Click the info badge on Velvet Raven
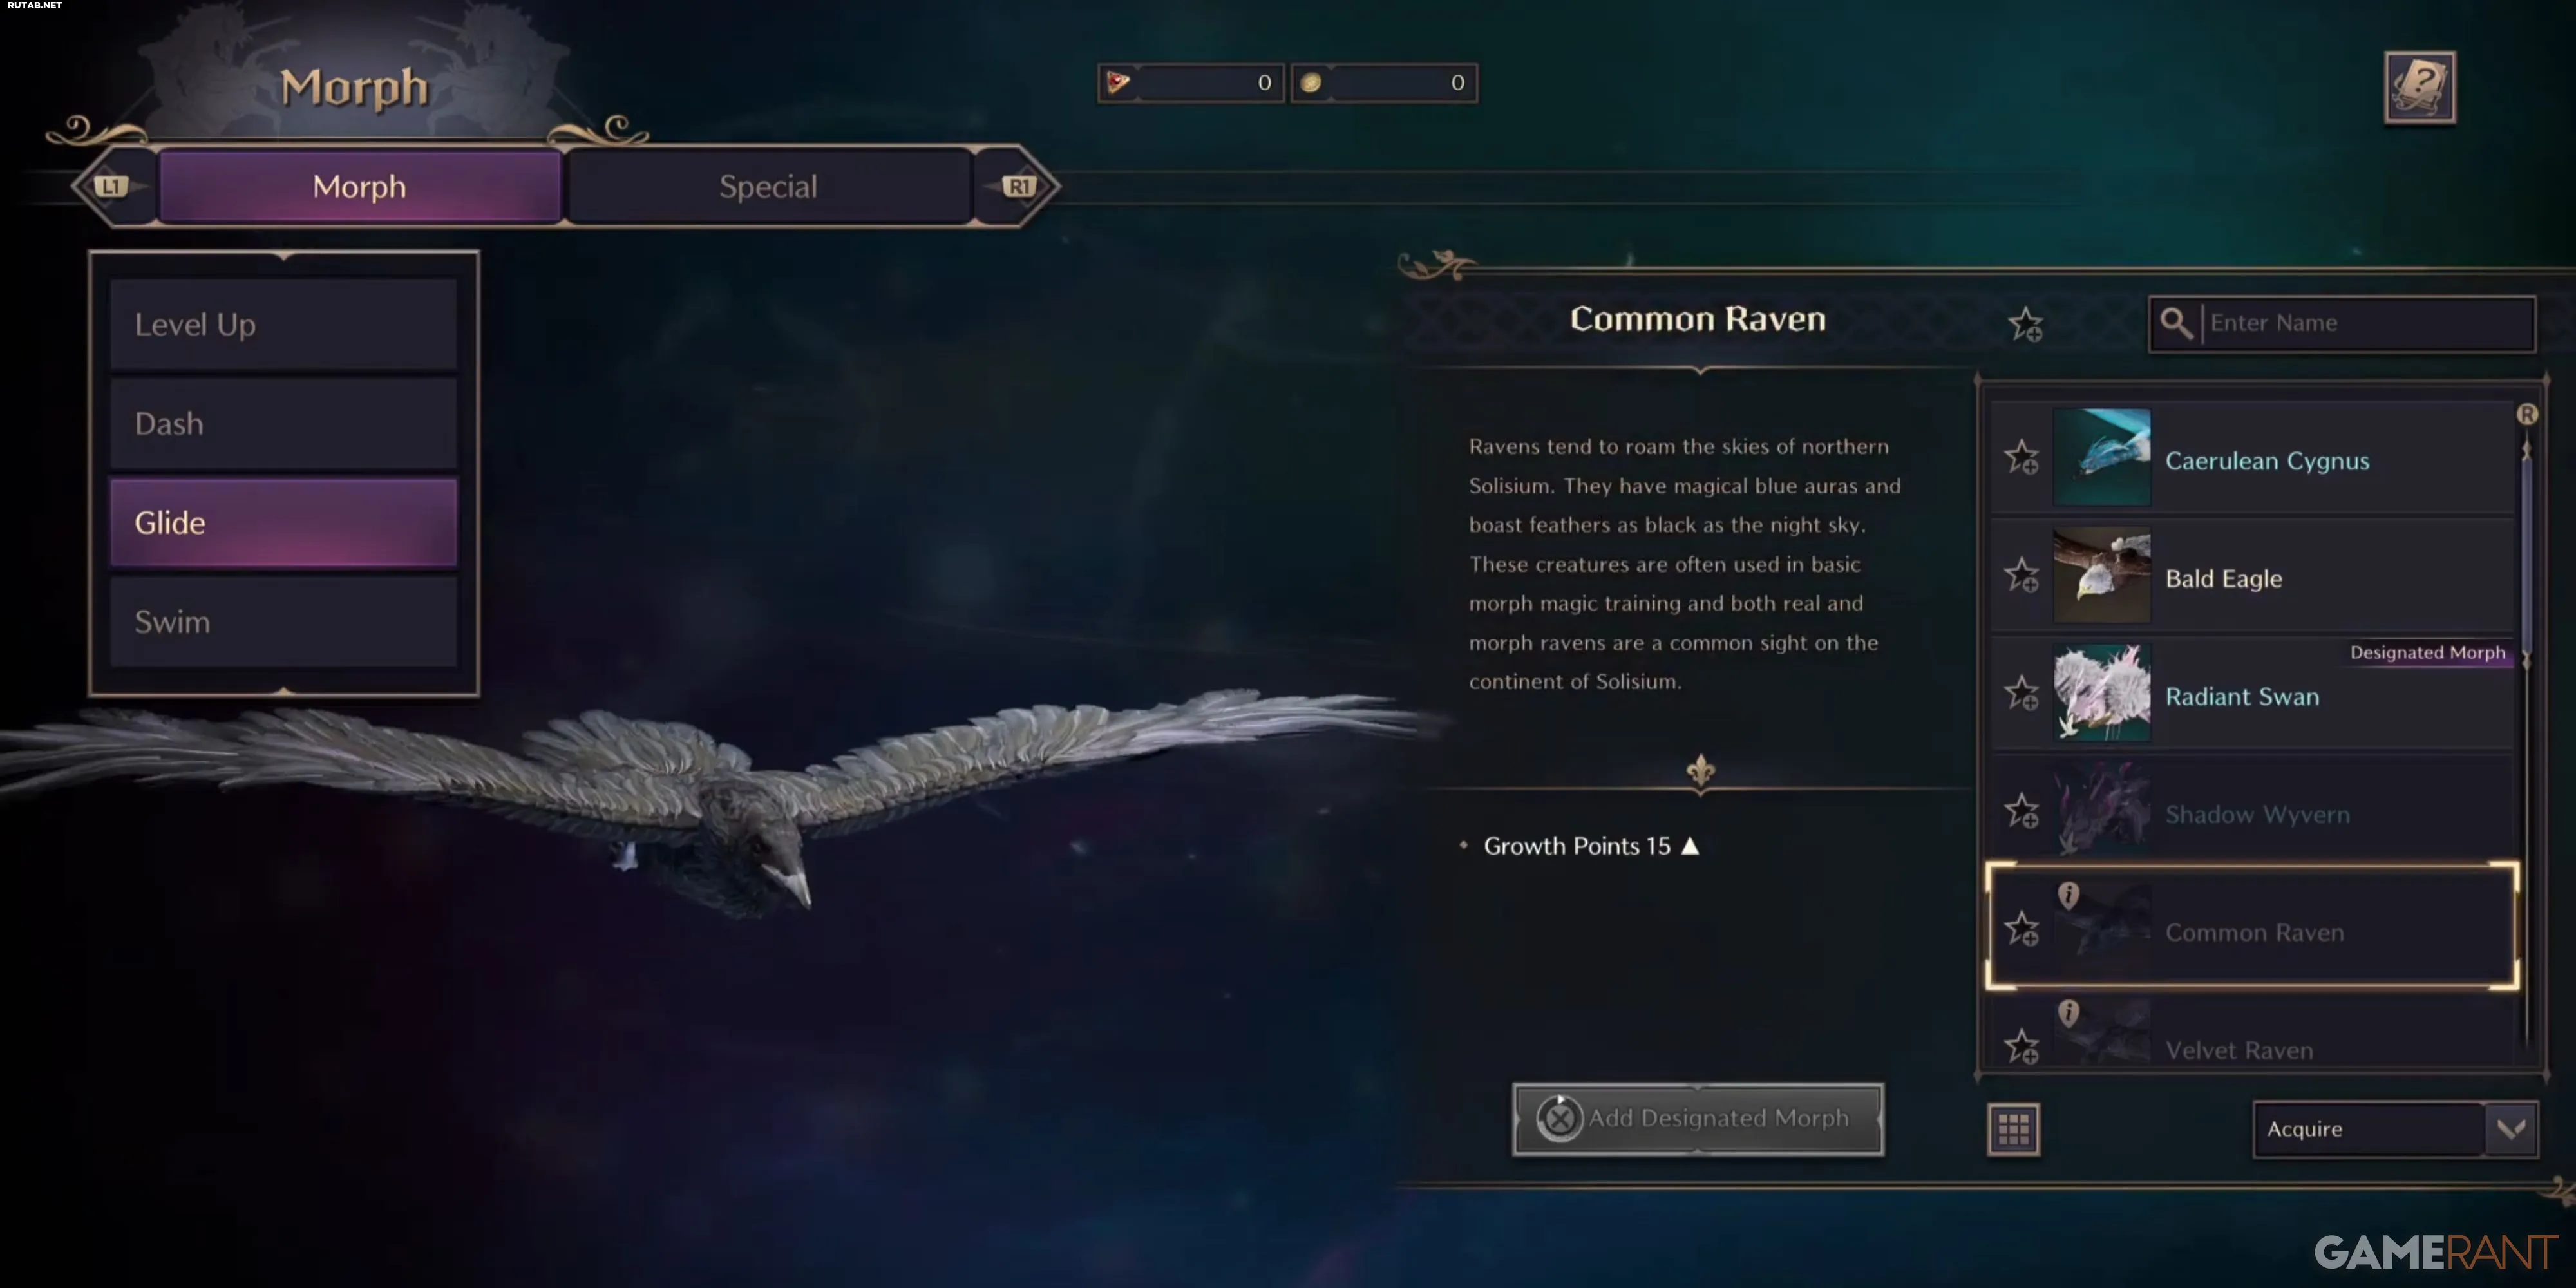The width and height of the screenshot is (2576, 1288). tap(2068, 1012)
